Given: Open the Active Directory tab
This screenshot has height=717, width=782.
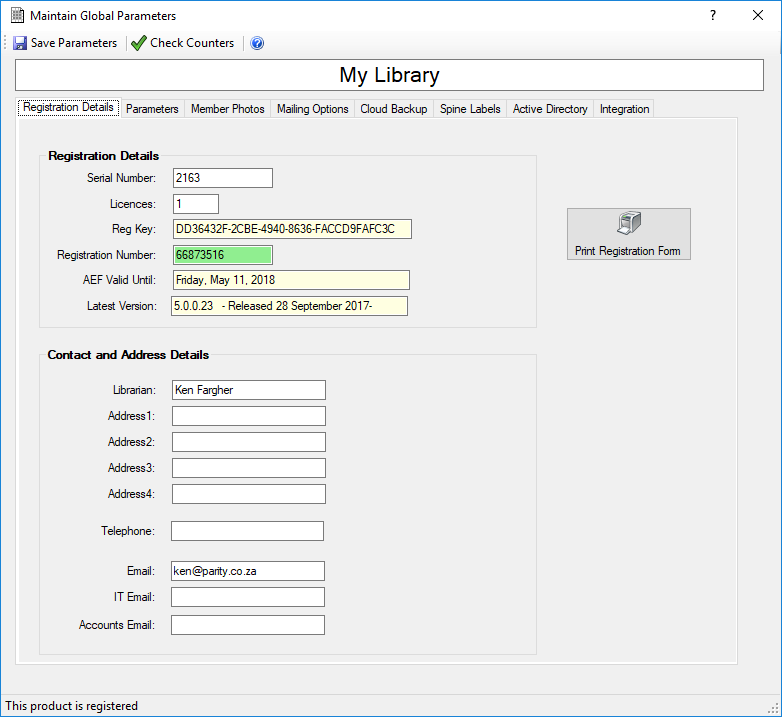Looking at the screenshot, I should [x=550, y=109].
